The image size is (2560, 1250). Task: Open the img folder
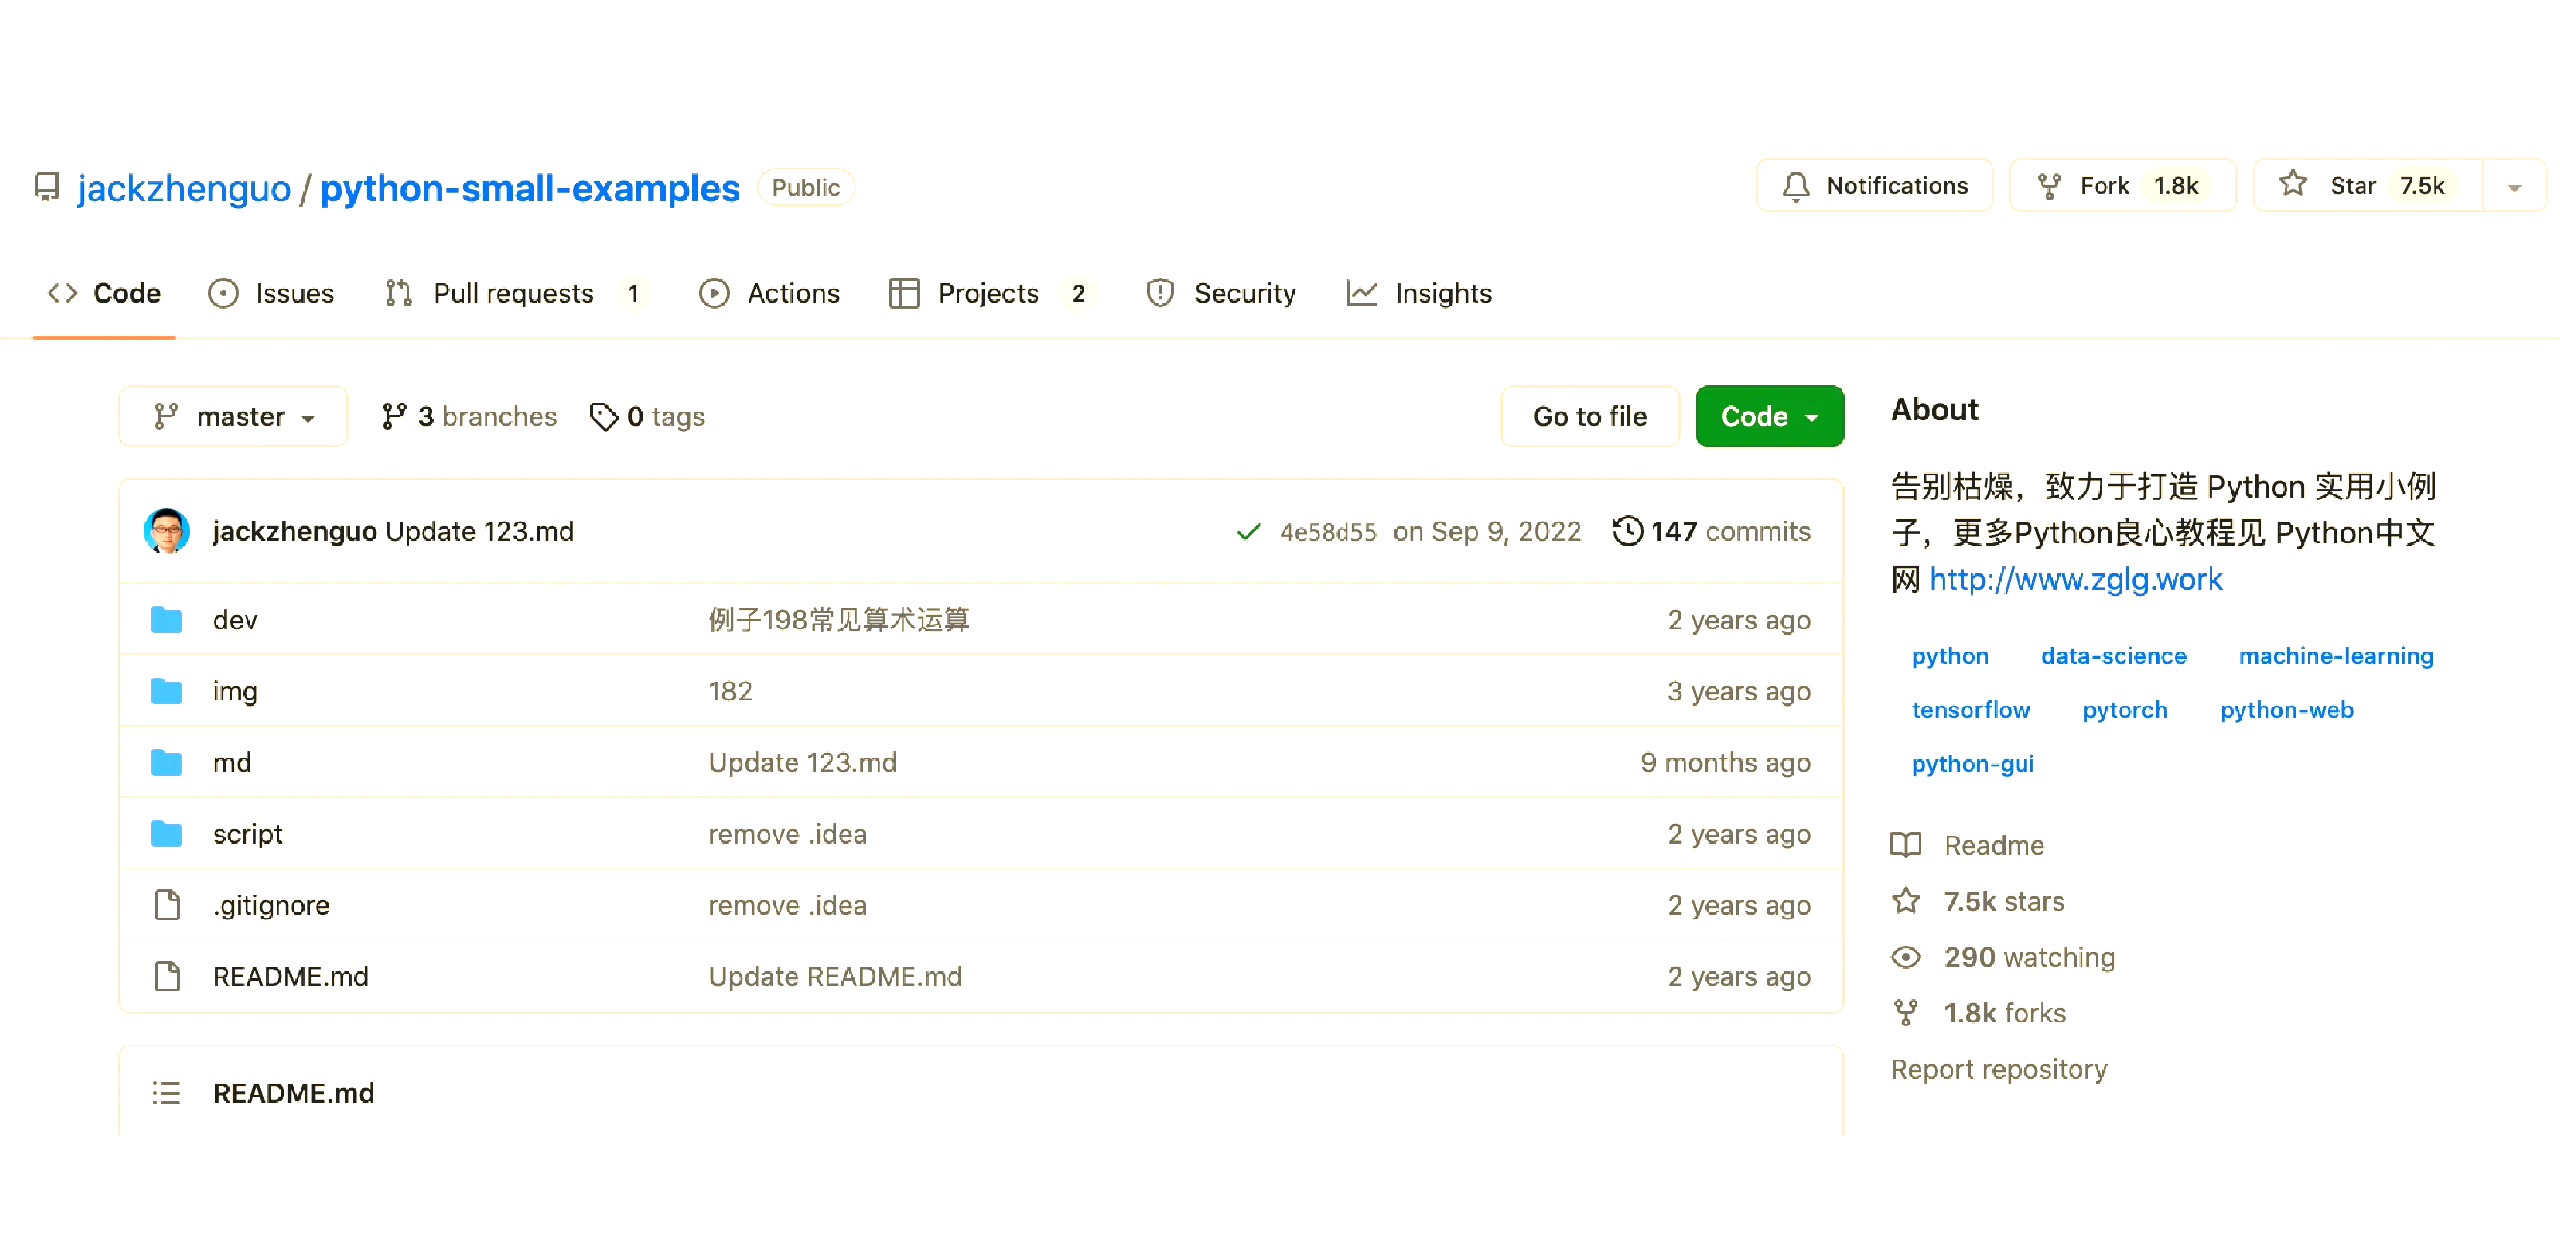235,691
